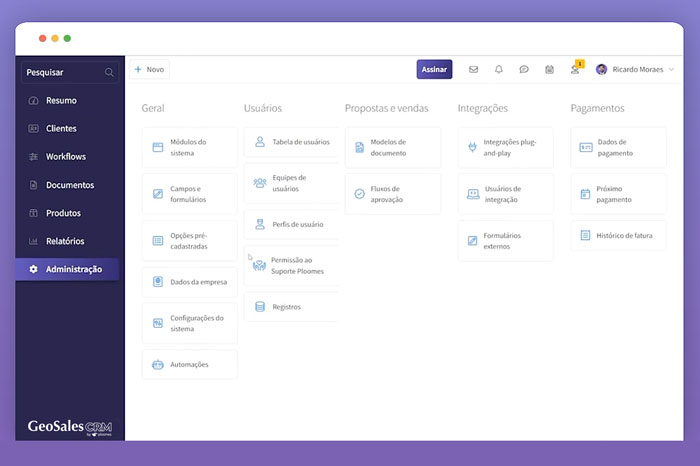This screenshot has width=700, height=466.
Task: Click the Formulários externos icon
Action: 472,241
